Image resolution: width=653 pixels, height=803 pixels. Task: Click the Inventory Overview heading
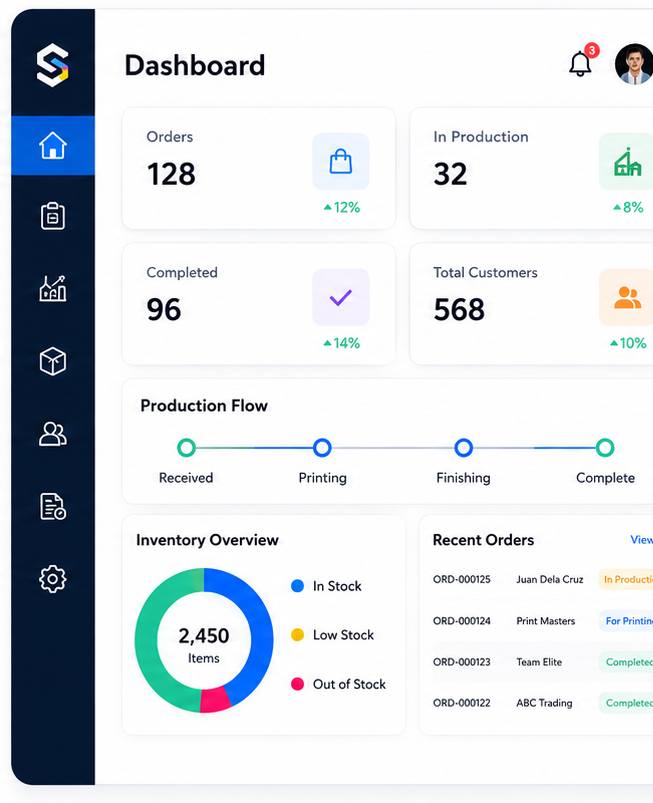pyautogui.click(x=207, y=540)
